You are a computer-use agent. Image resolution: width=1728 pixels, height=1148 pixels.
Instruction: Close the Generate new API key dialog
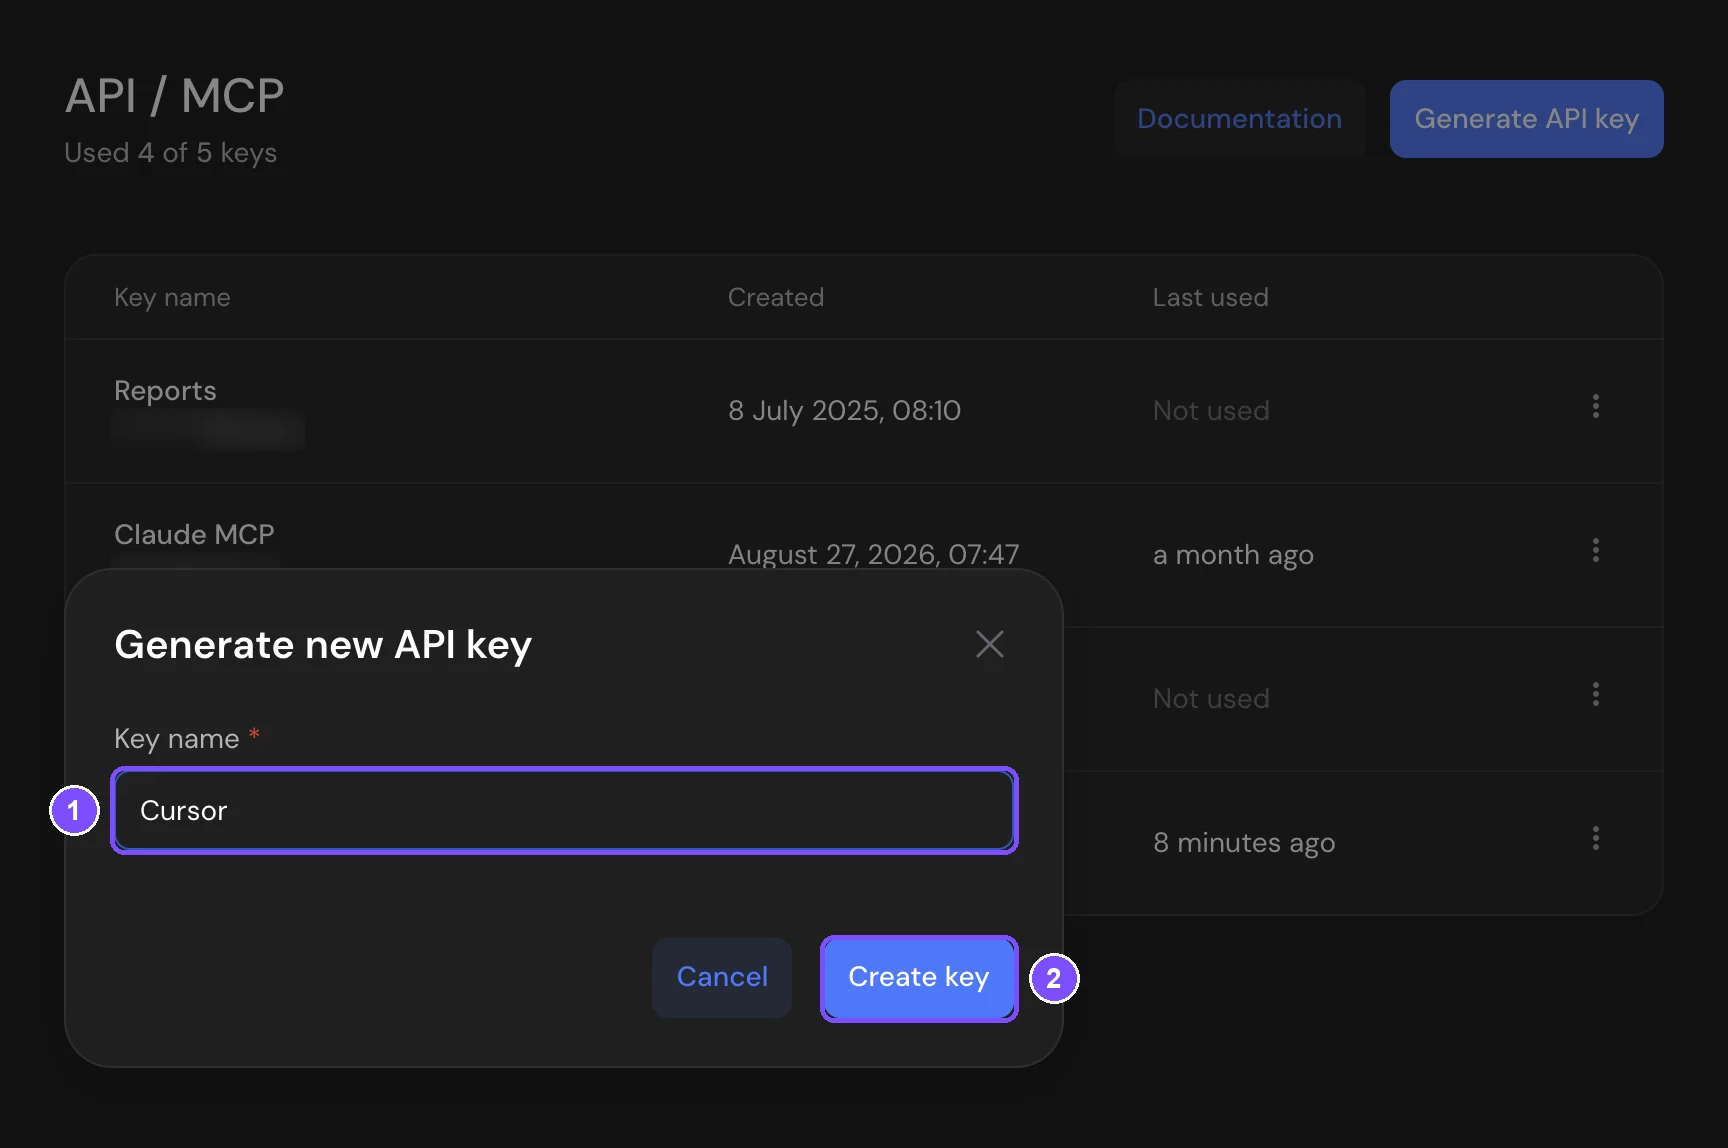tap(989, 644)
